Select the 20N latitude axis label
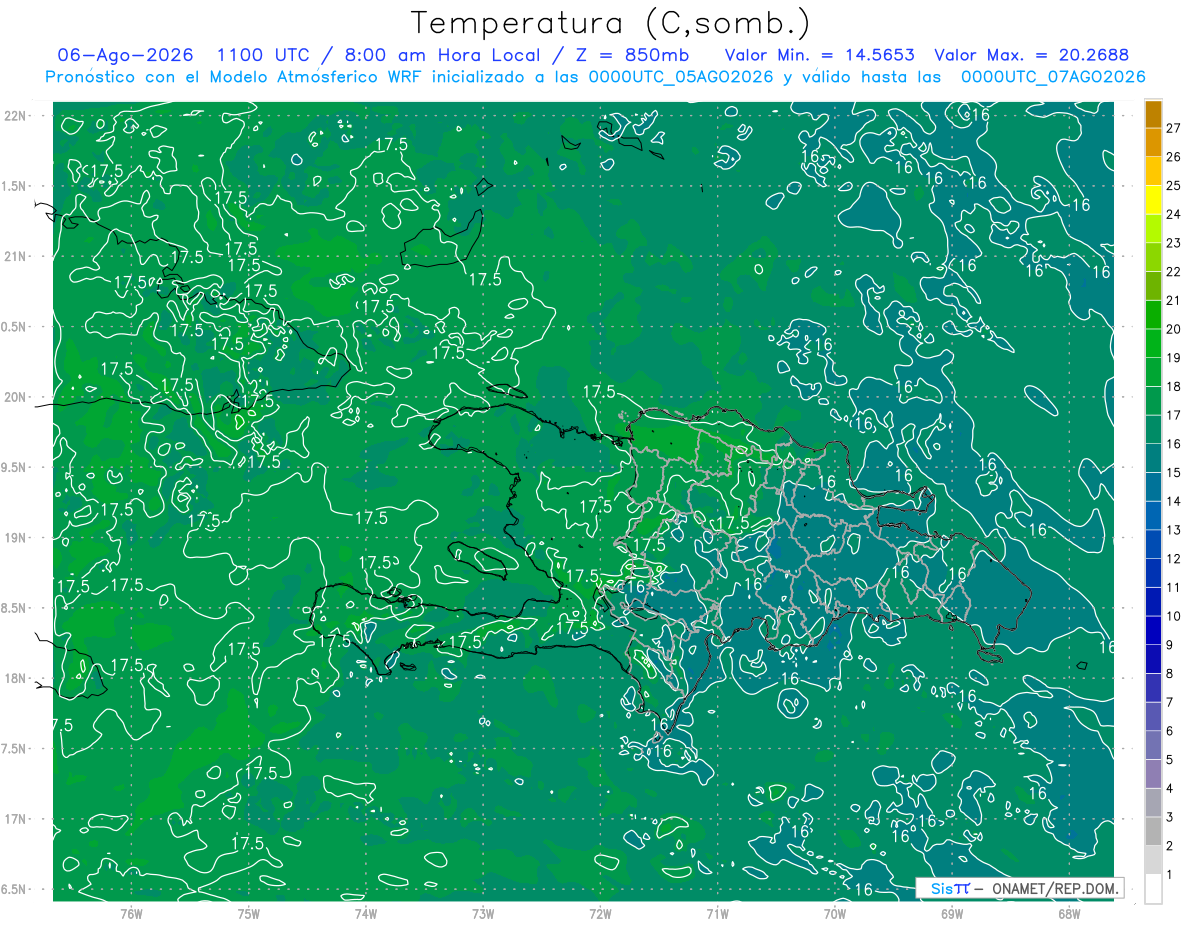Image resolution: width=1200 pixels, height=927 pixels. [x=15, y=397]
